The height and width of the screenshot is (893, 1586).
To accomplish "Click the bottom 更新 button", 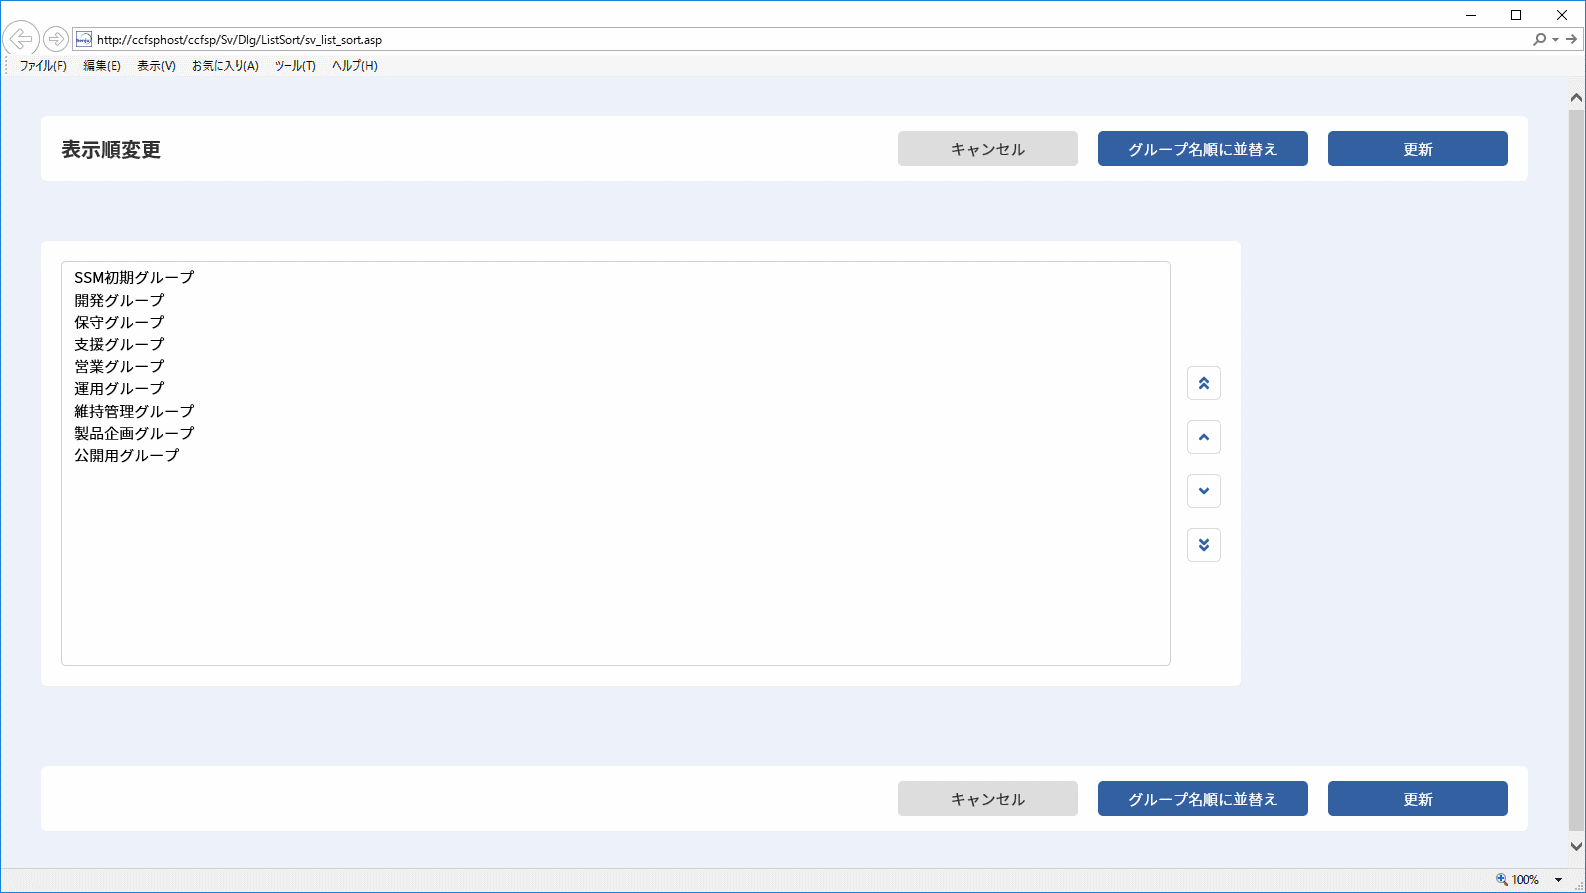I will (x=1418, y=799).
